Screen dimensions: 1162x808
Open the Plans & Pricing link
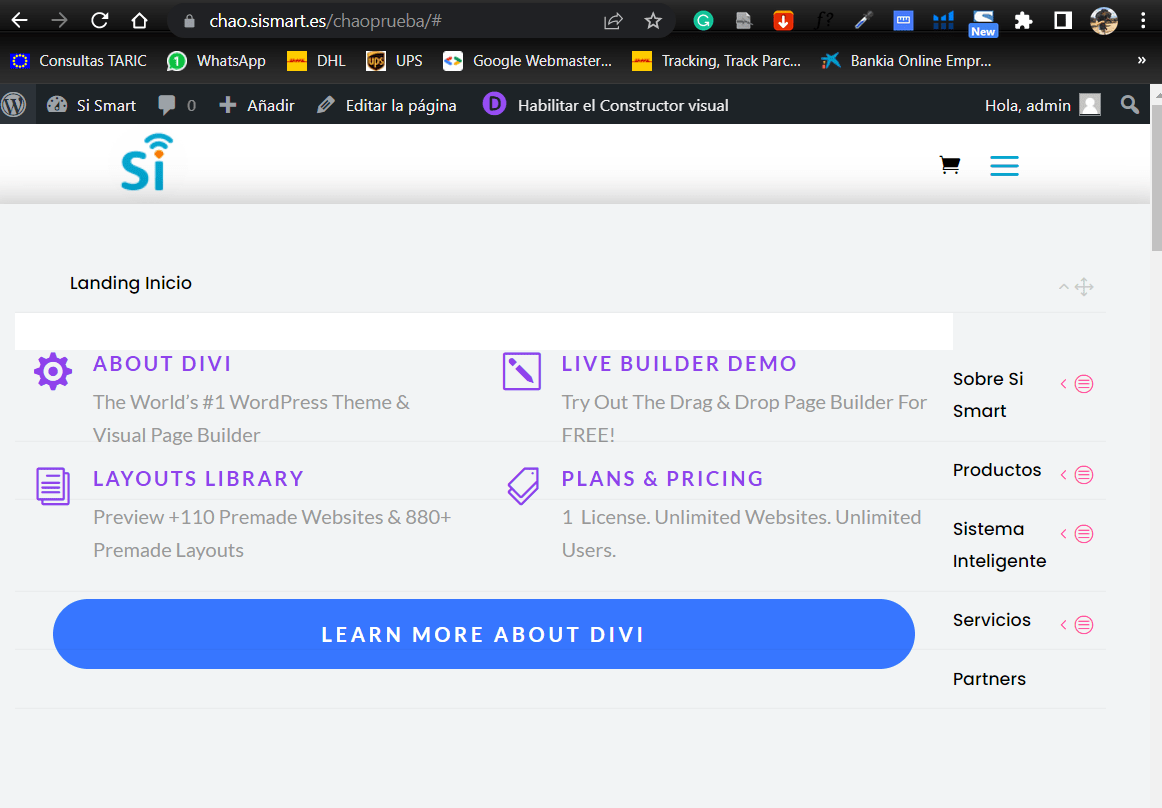coord(663,479)
